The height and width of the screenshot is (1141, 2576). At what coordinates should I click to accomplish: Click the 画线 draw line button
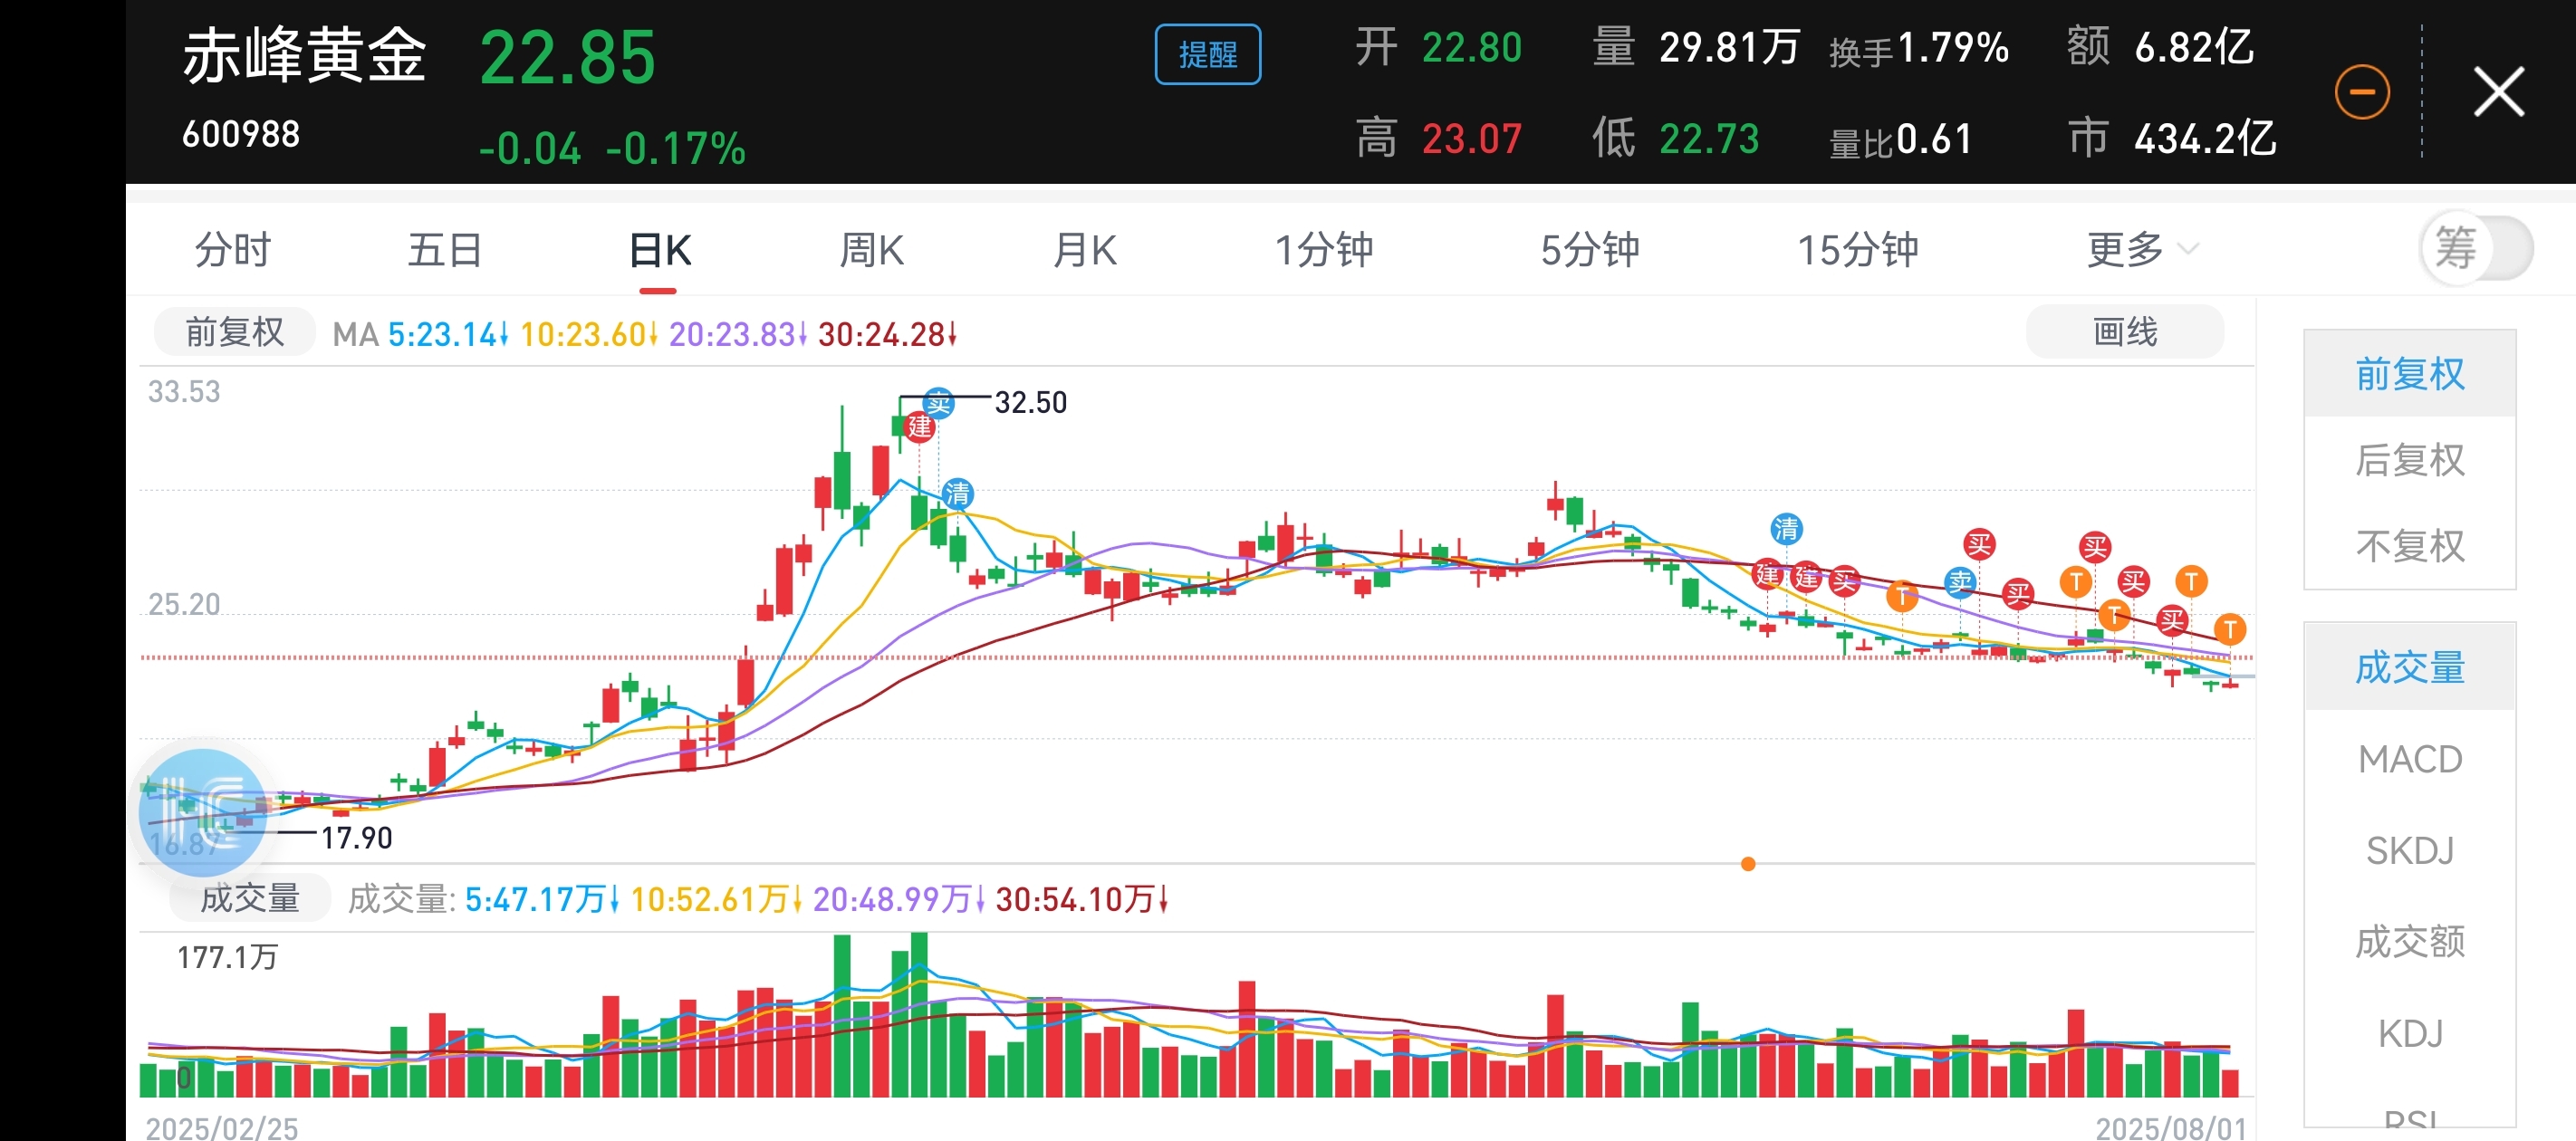2125,331
